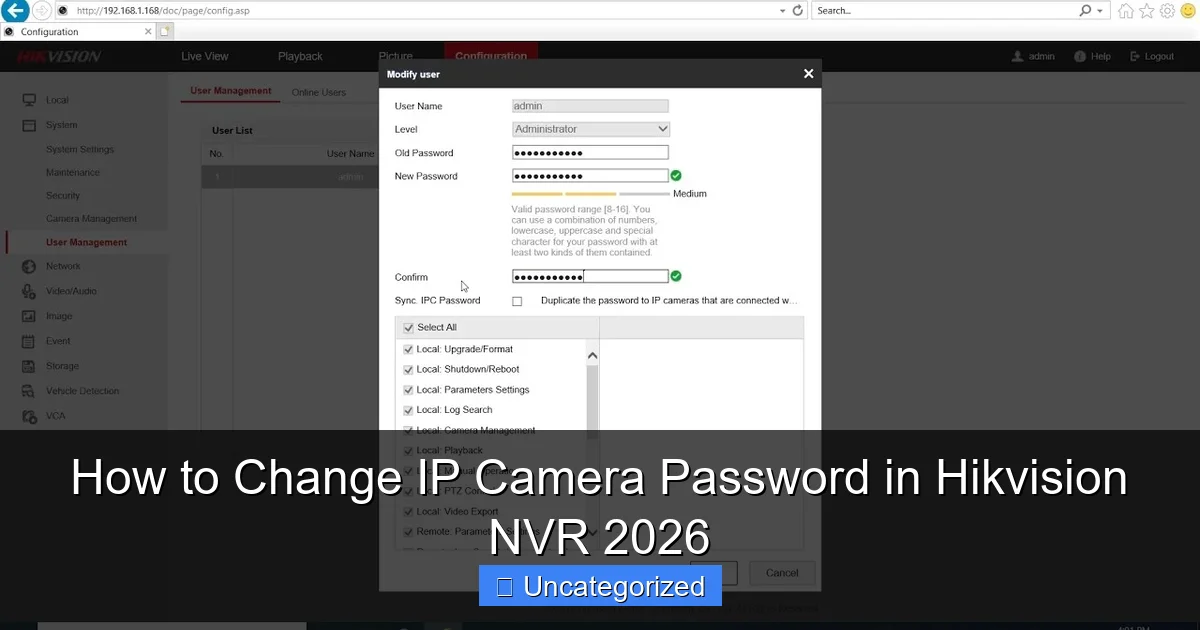Click the password strength Medium indicator
This screenshot has width=1200, height=630.
(x=690, y=194)
